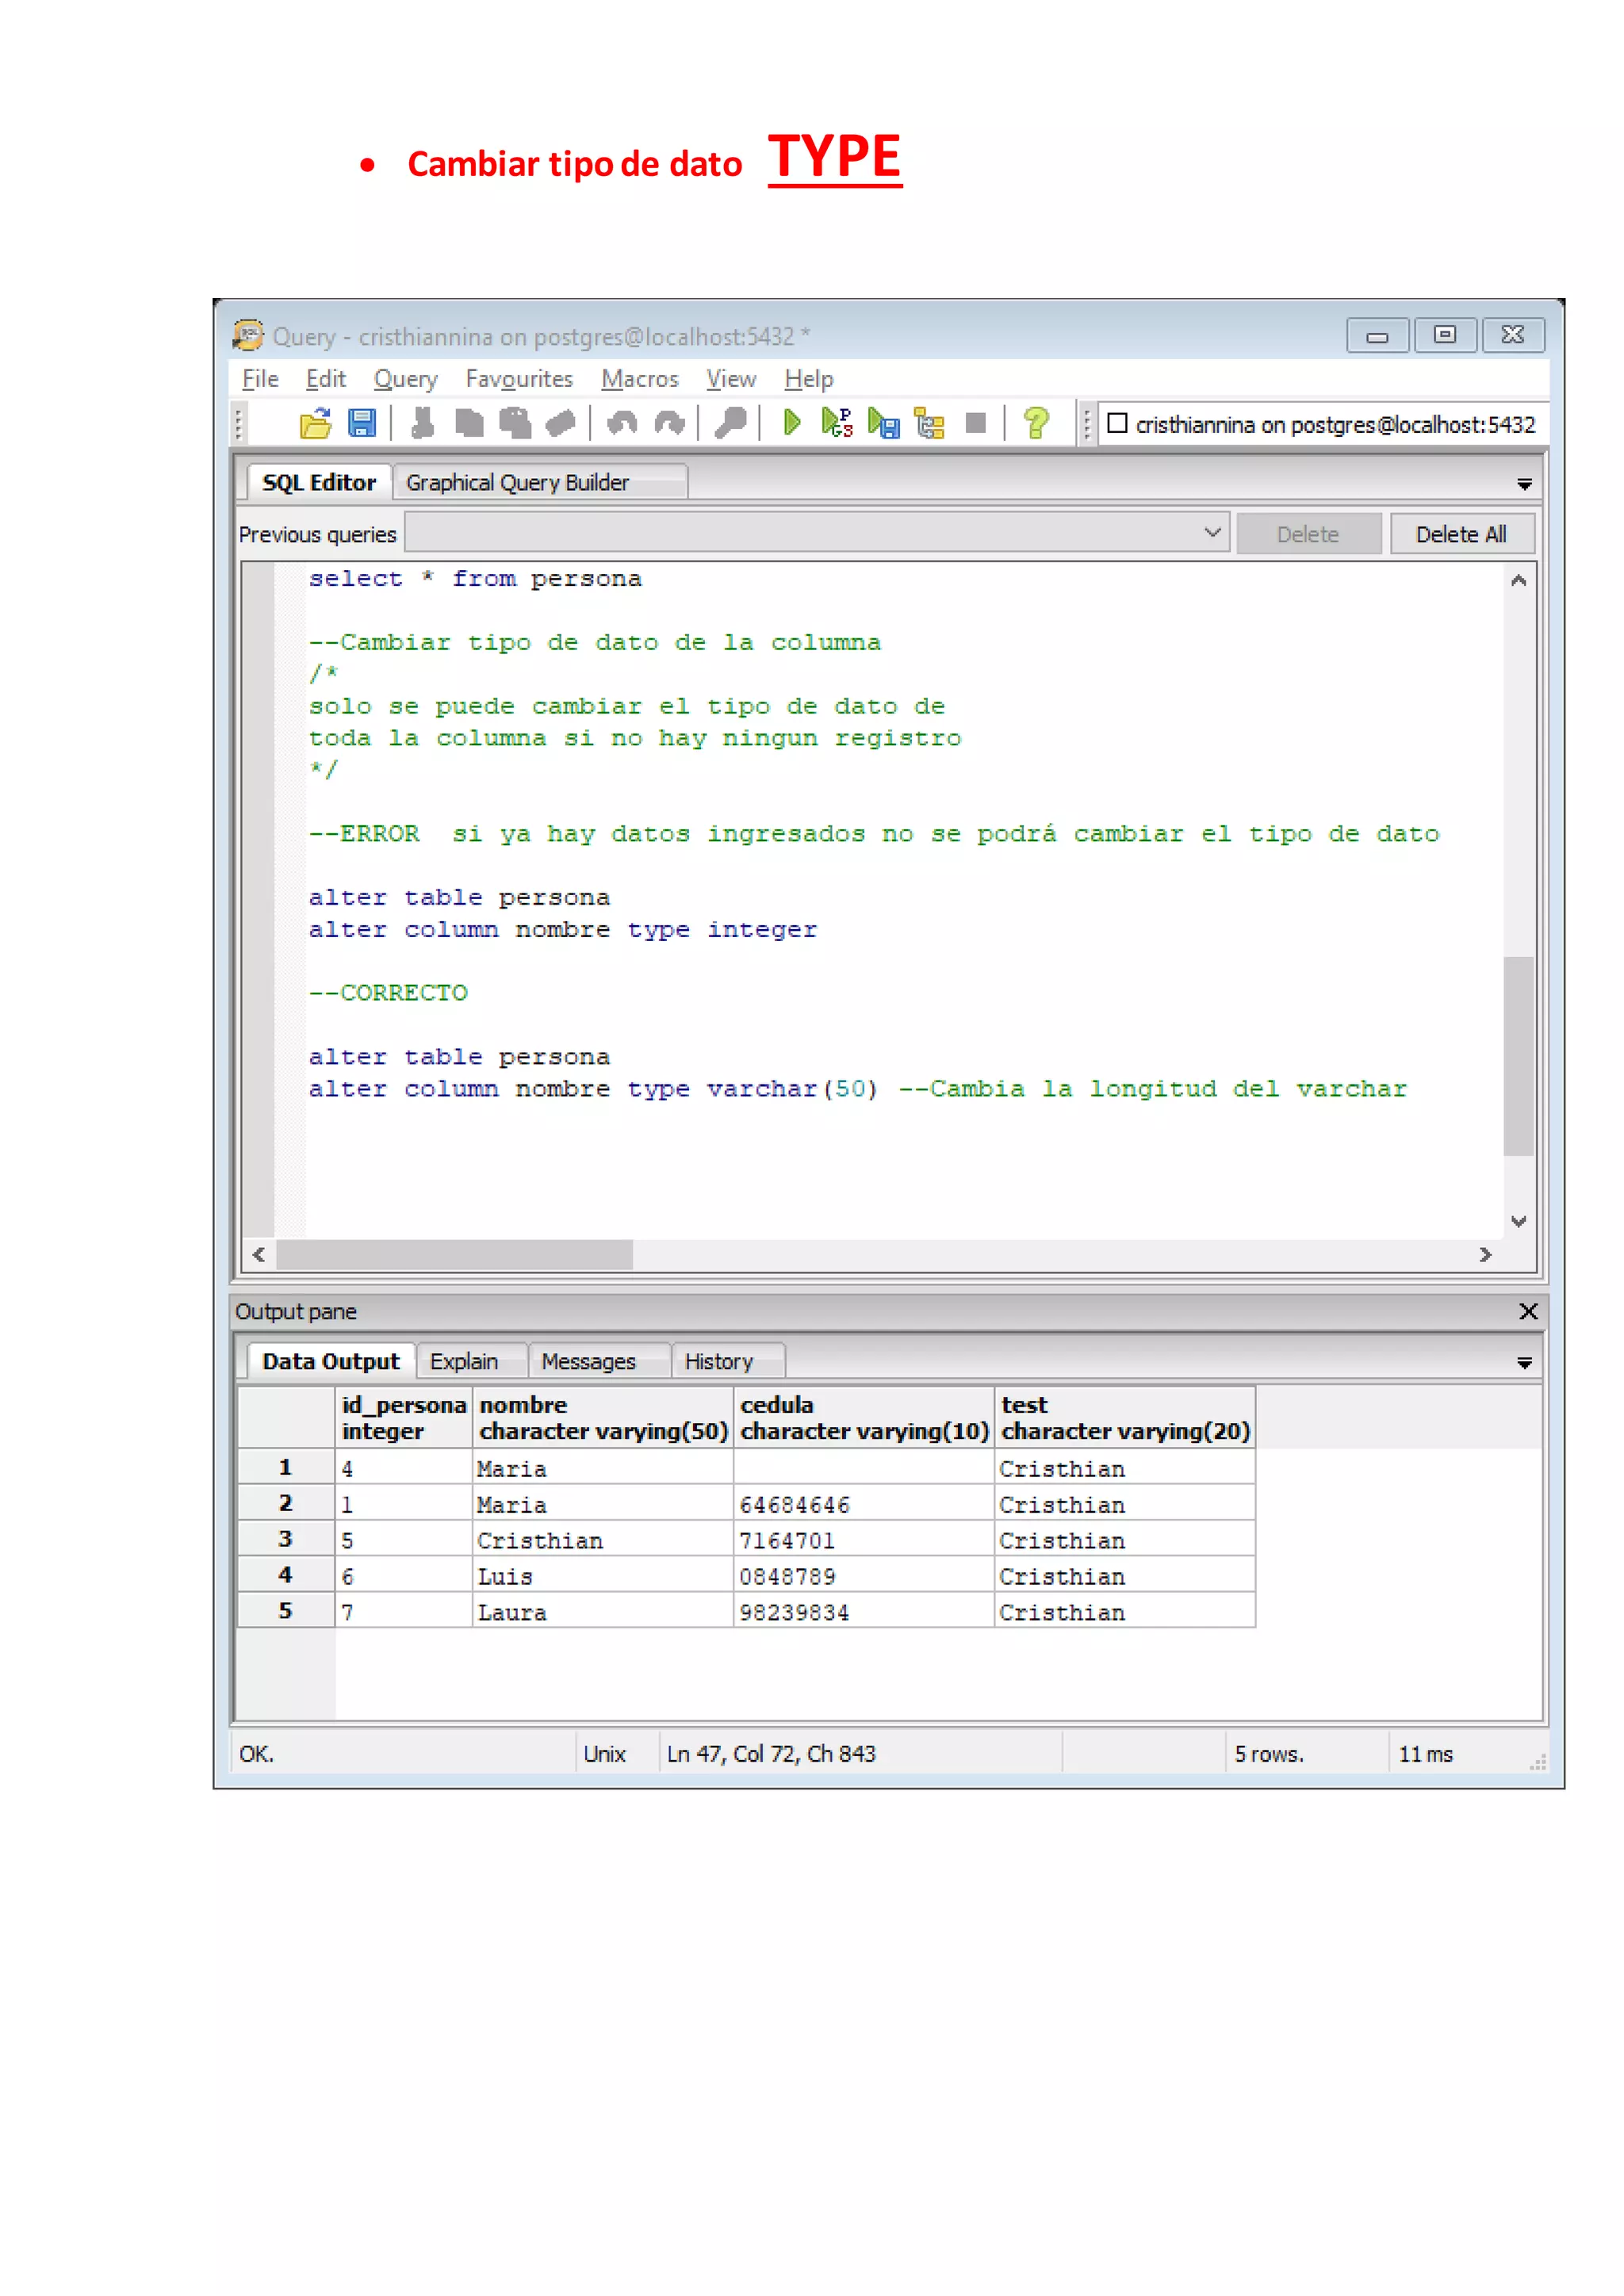Click 'alter column nombre type integer' line
The image size is (1624, 2296).
562,930
